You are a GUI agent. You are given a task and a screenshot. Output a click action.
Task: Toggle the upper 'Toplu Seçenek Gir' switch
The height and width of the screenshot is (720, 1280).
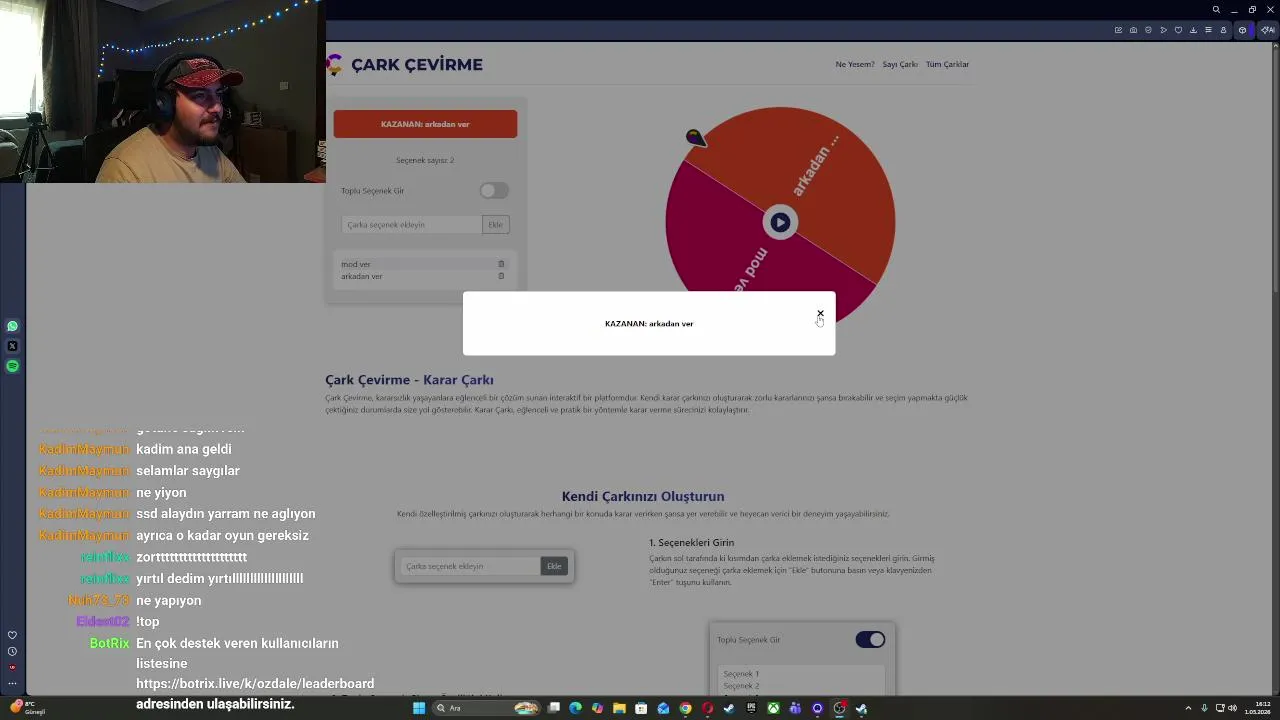tap(494, 191)
